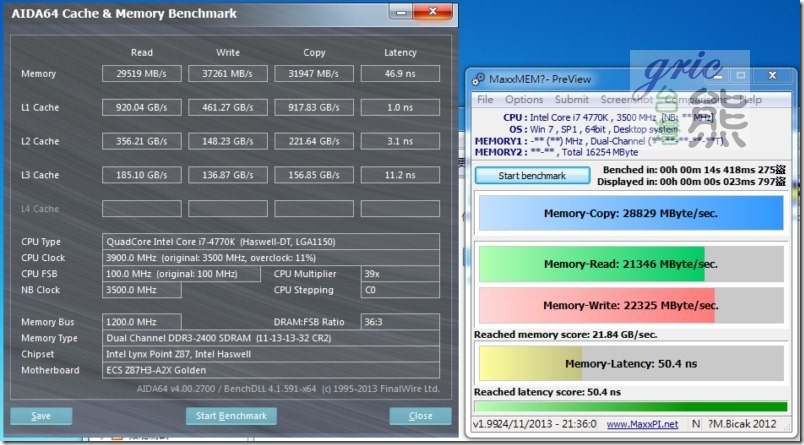The image size is (804, 445).
Task: Click the MEMORY2 Total 16254 MByte line
Action: [x=556, y=152]
